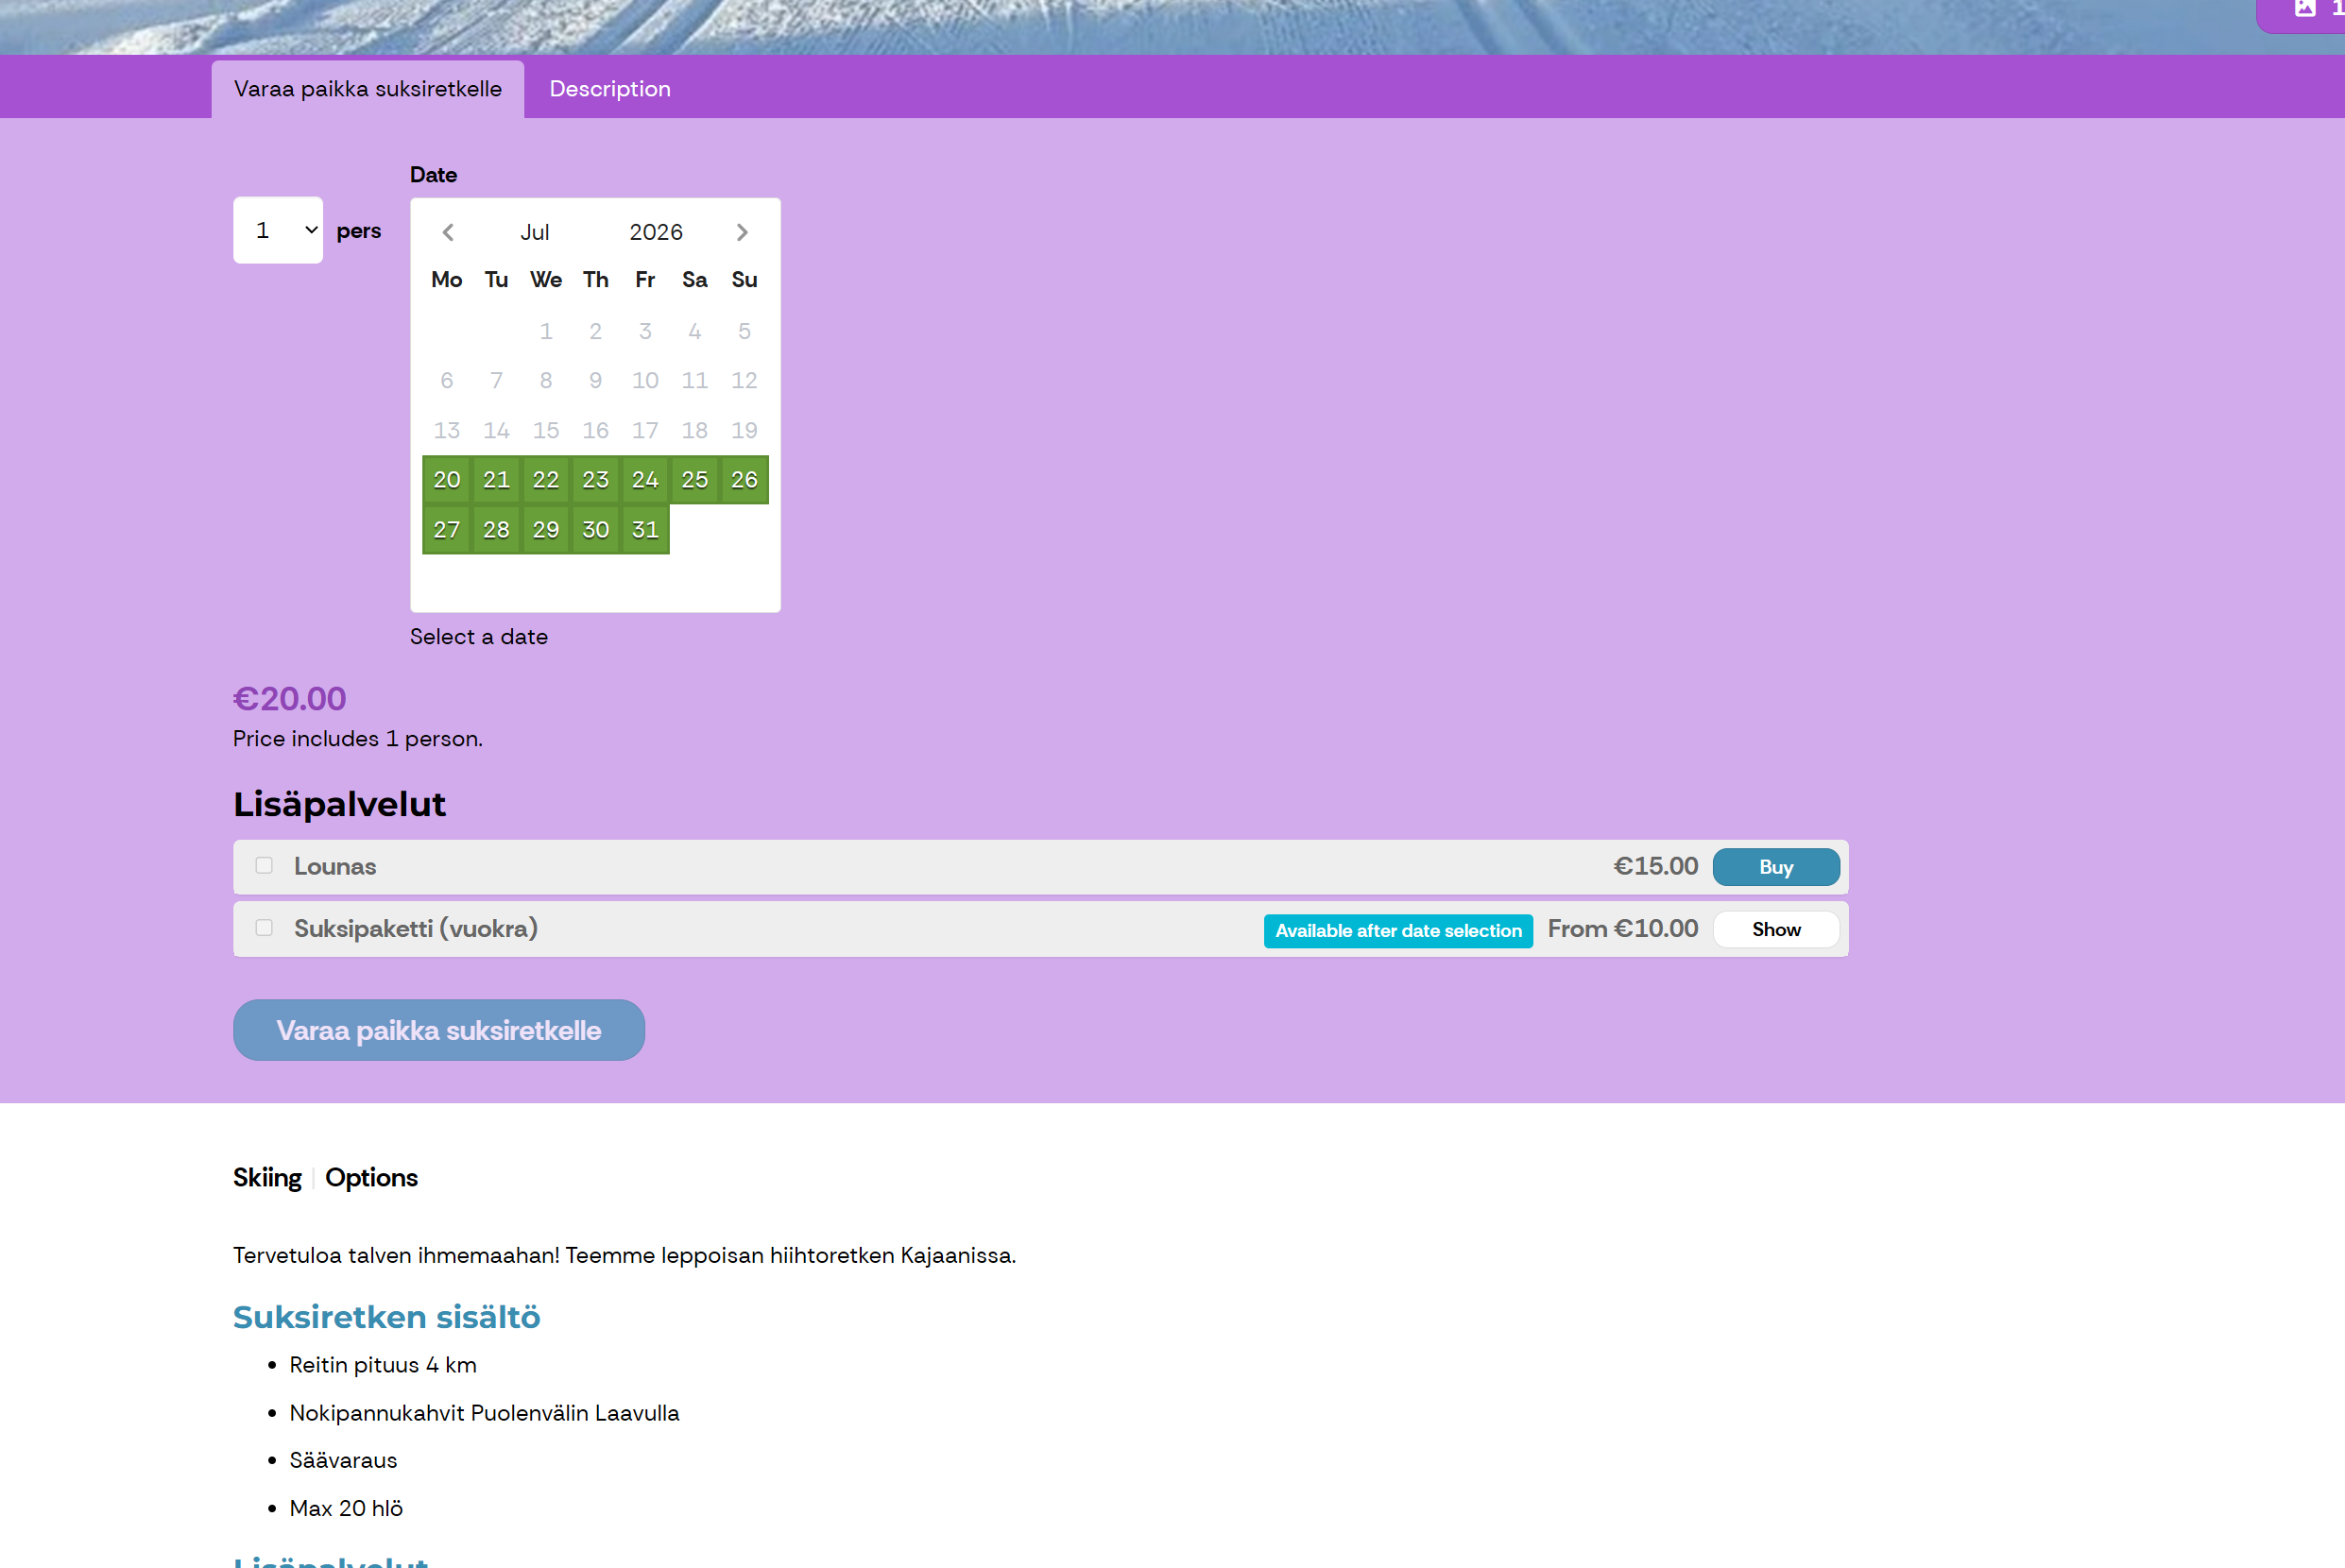Tick the Suksipaketti (vuokra) checkbox
Viewport: 2345px width, 1568px height.
pyautogui.click(x=264, y=928)
